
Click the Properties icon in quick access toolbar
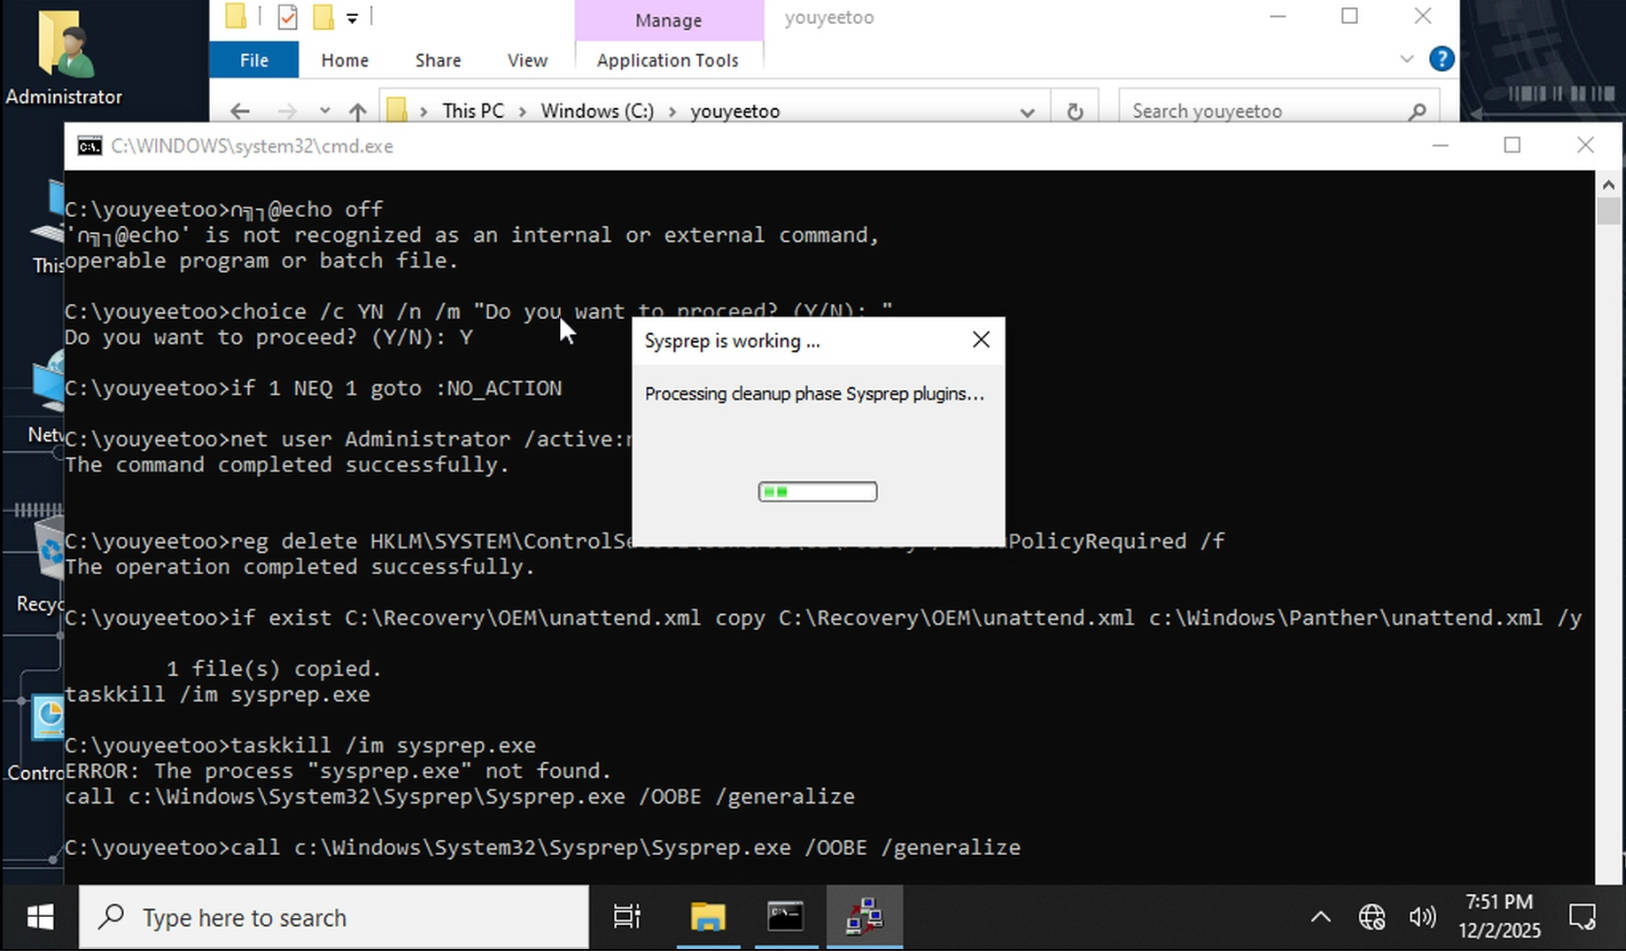click(x=287, y=17)
